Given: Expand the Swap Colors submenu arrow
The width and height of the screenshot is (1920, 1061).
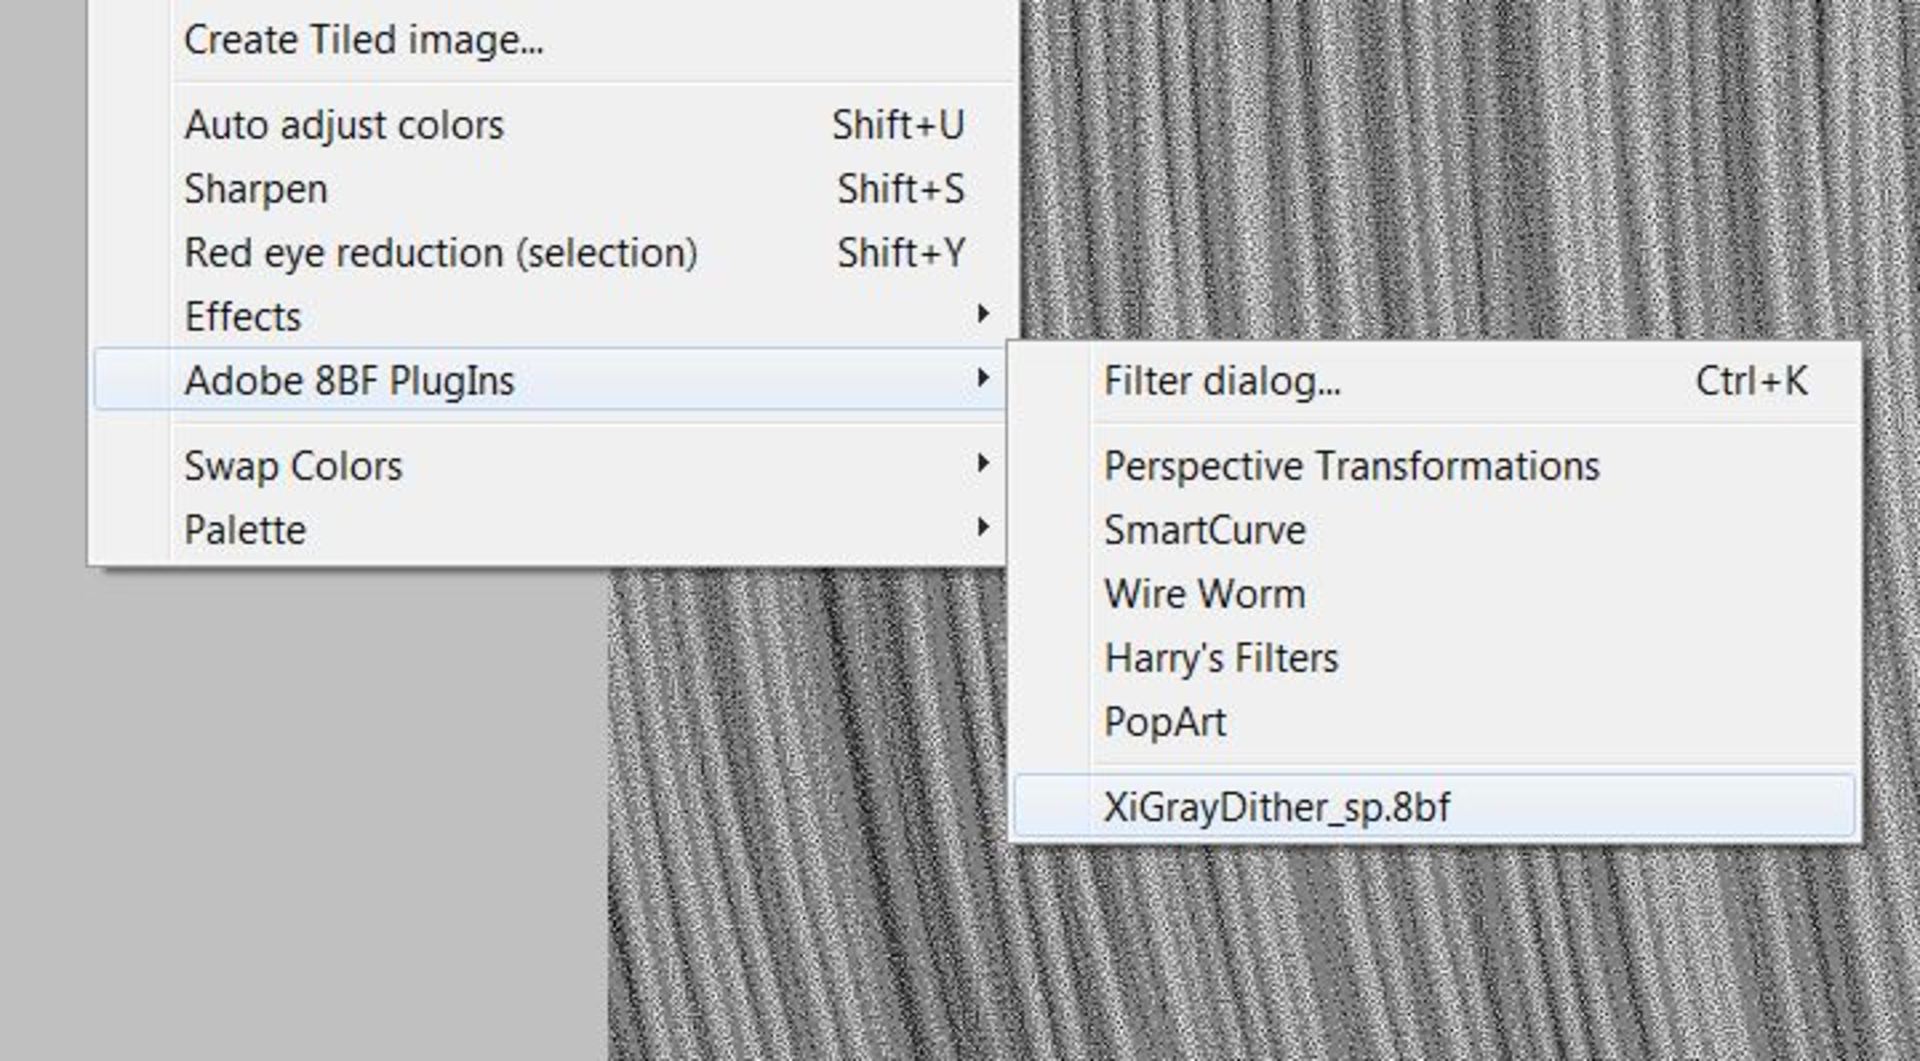Looking at the screenshot, I should coord(983,464).
